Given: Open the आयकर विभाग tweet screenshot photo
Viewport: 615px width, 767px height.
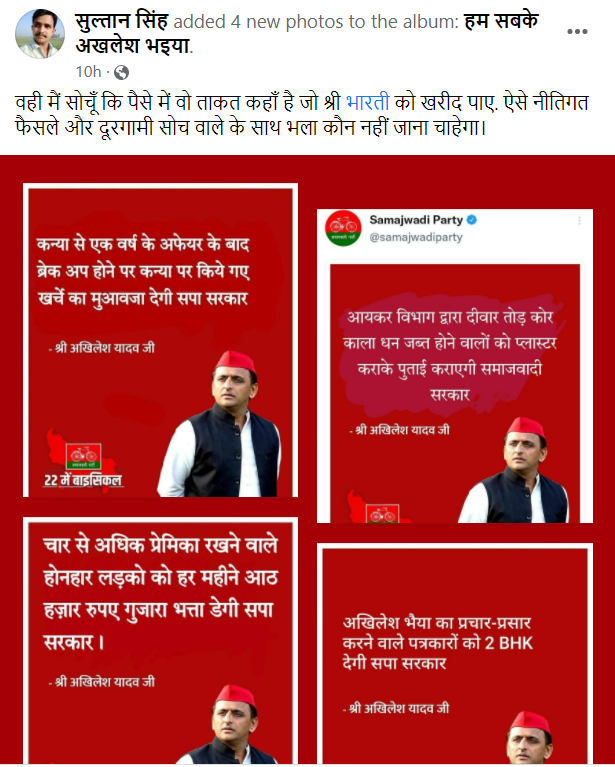Looking at the screenshot, I should [455, 366].
